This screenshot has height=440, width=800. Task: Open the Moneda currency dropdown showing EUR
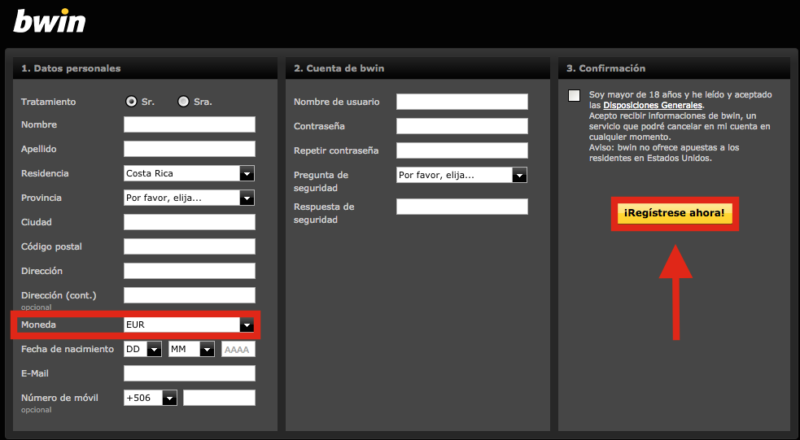click(189, 325)
